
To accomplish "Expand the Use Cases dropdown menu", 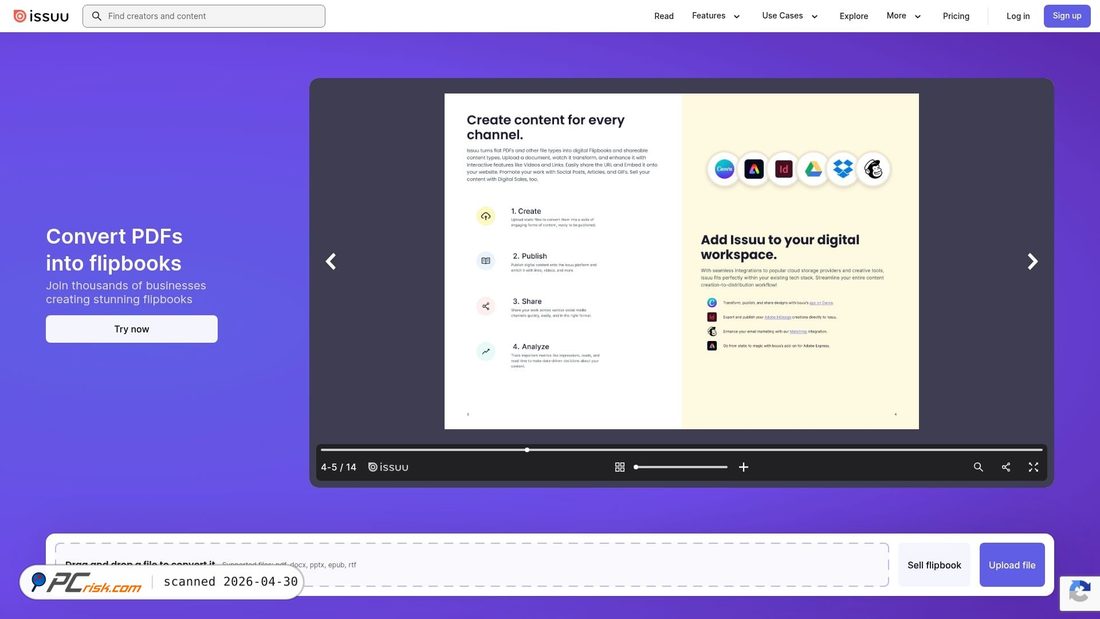I will coord(790,15).
